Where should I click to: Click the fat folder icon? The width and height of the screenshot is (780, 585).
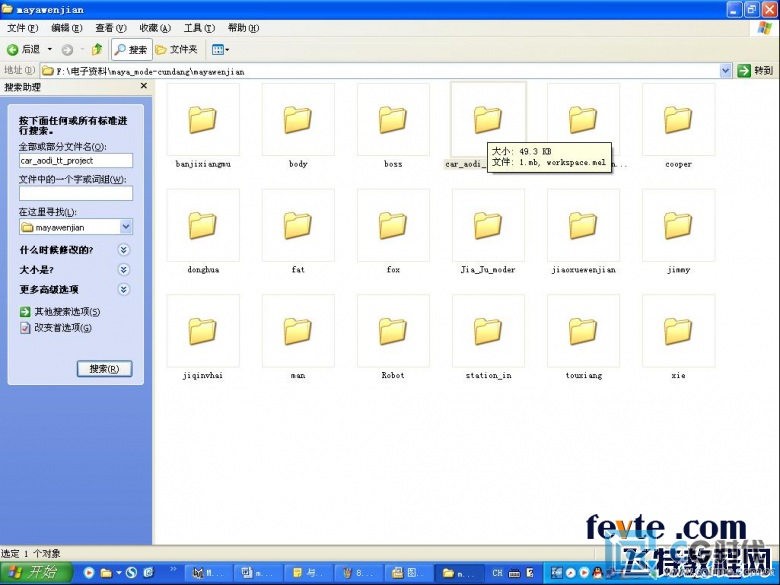click(x=298, y=225)
